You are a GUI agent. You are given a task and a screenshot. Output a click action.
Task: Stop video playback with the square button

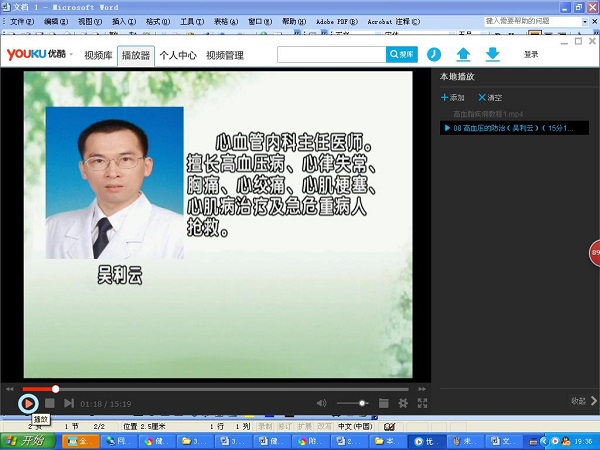50,403
